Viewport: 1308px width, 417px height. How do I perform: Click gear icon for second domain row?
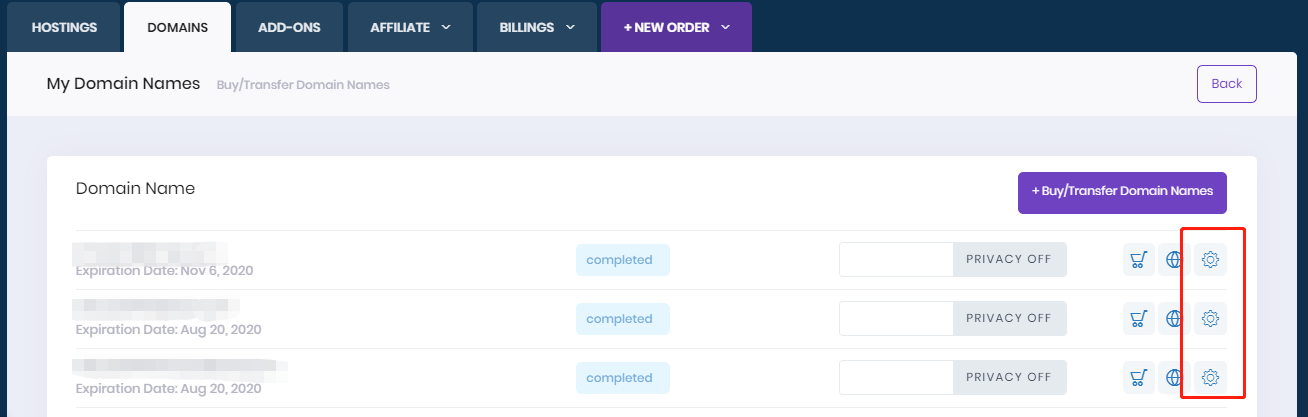(1210, 319)
